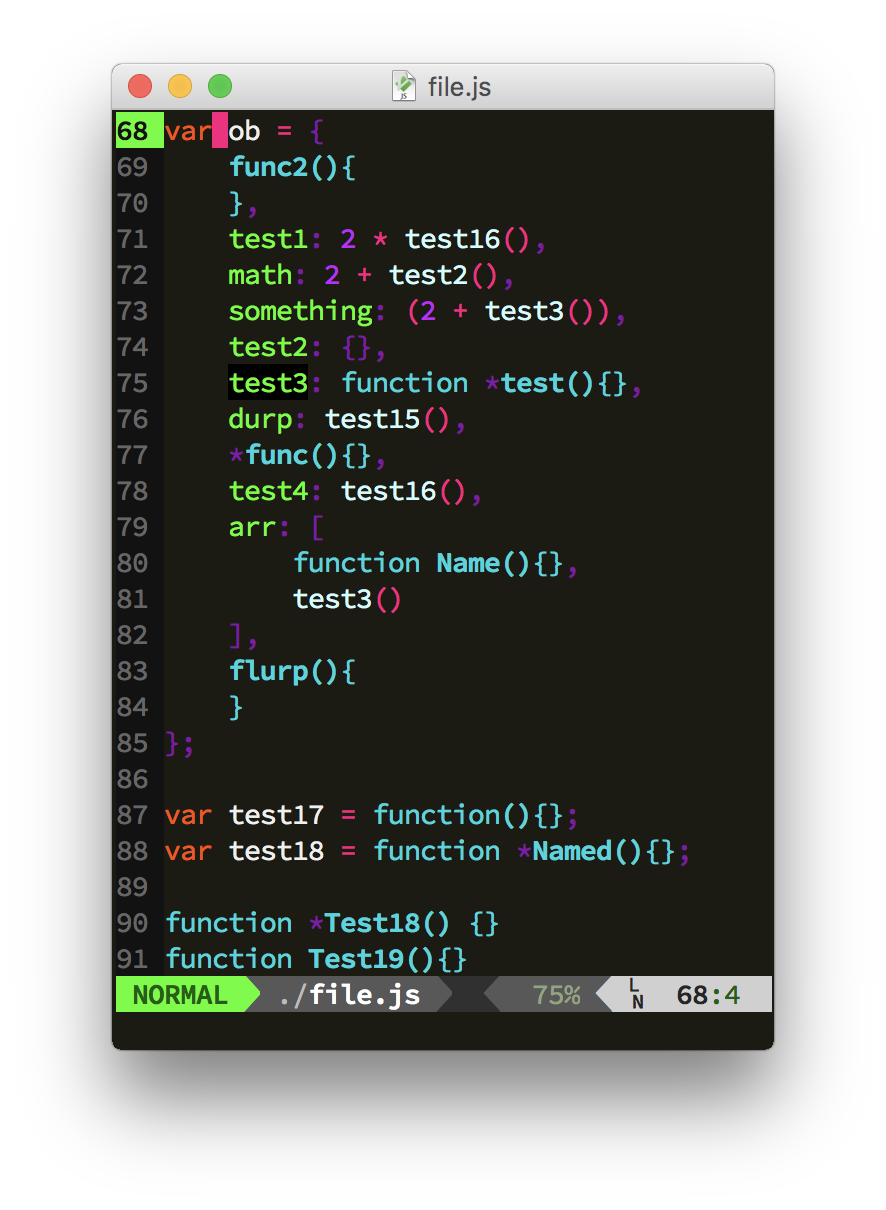The height and width of the screenshot is (1210, 886).
Task: Click opening bracket '[' on line 79
Action: tap(318, 527)
